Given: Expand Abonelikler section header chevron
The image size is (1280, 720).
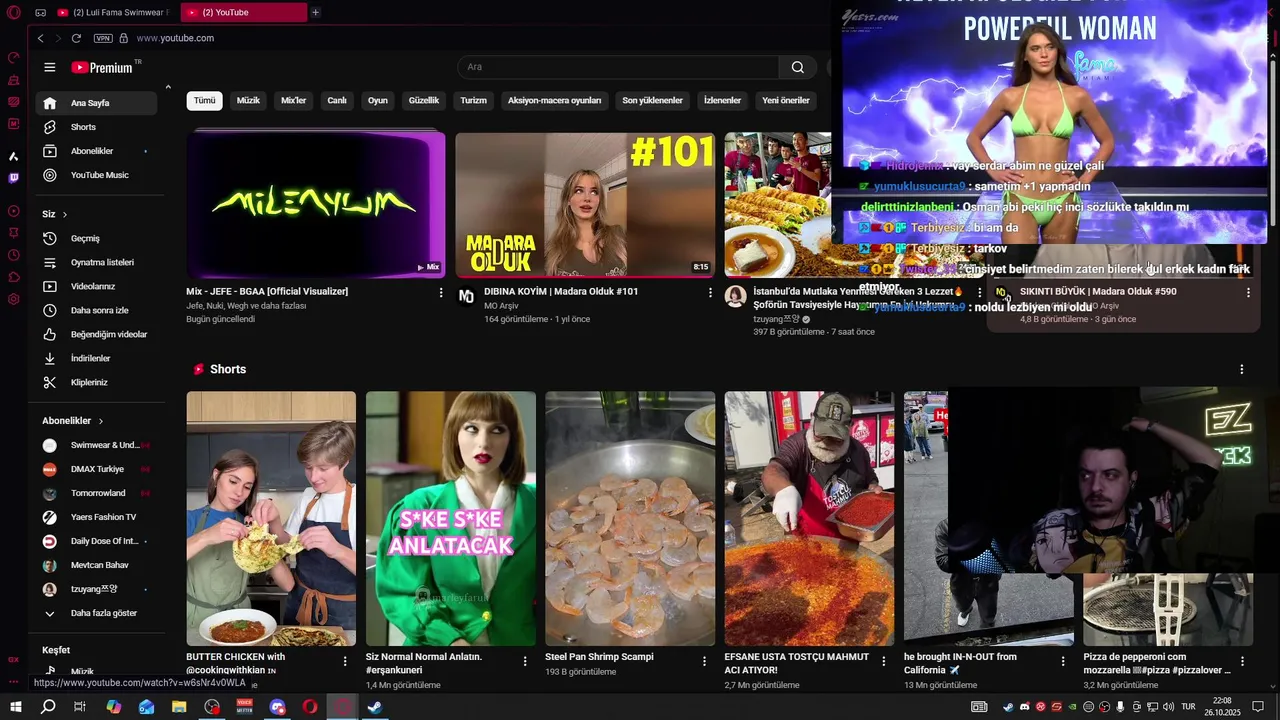Looking at the screenshot, I should point(101,421).
